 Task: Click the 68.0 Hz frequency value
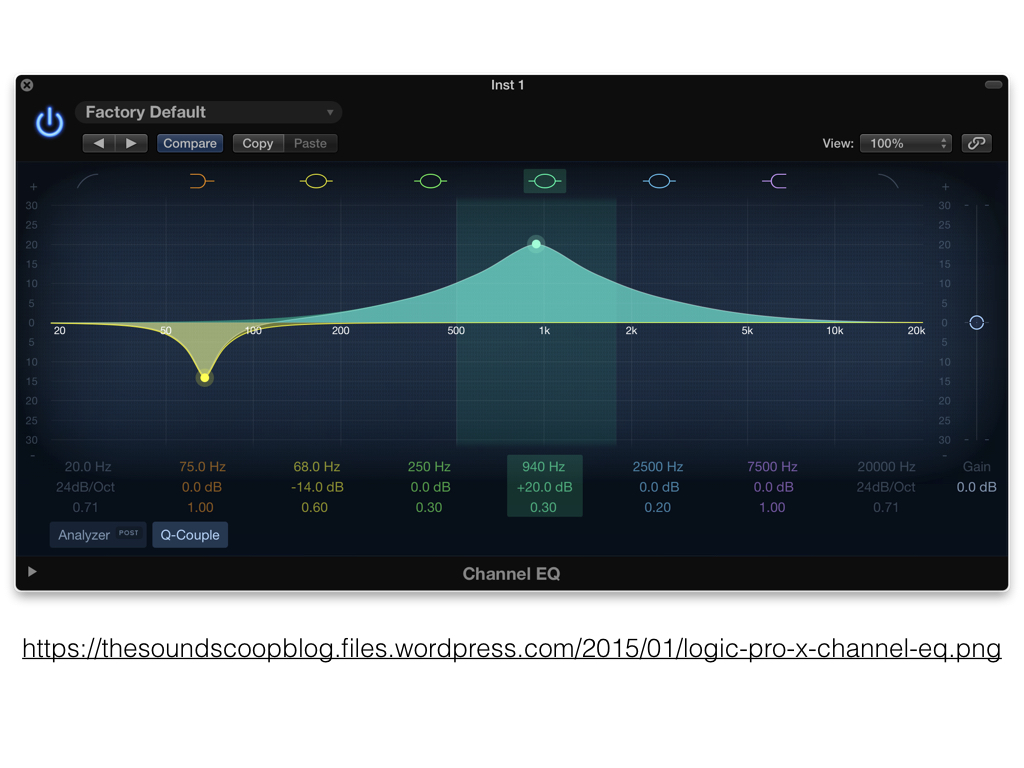click(x=317, y=466)
